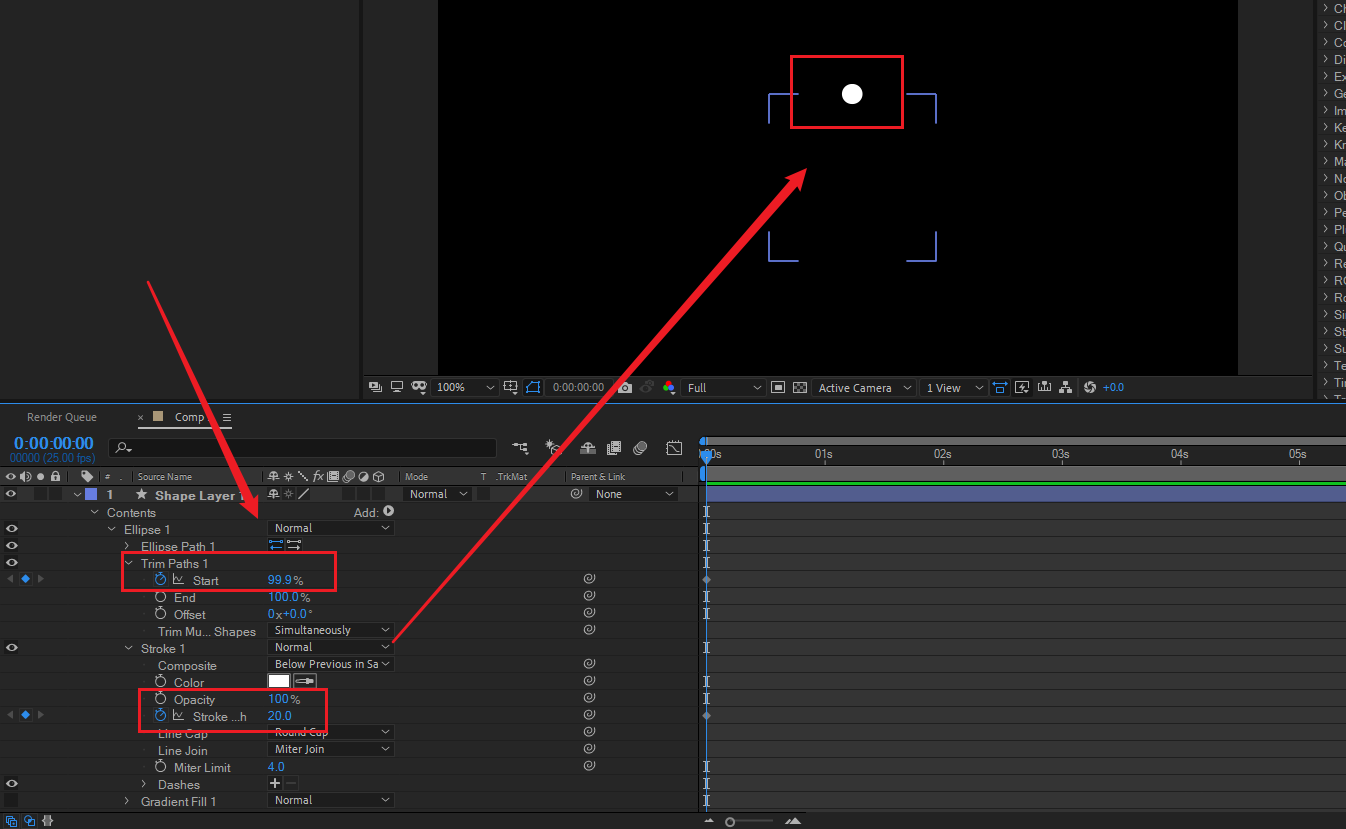The width and height of the screenshot is (1346, 829).
Task: Click the stroke color eyedropper
Action: [x=304, y=682]
